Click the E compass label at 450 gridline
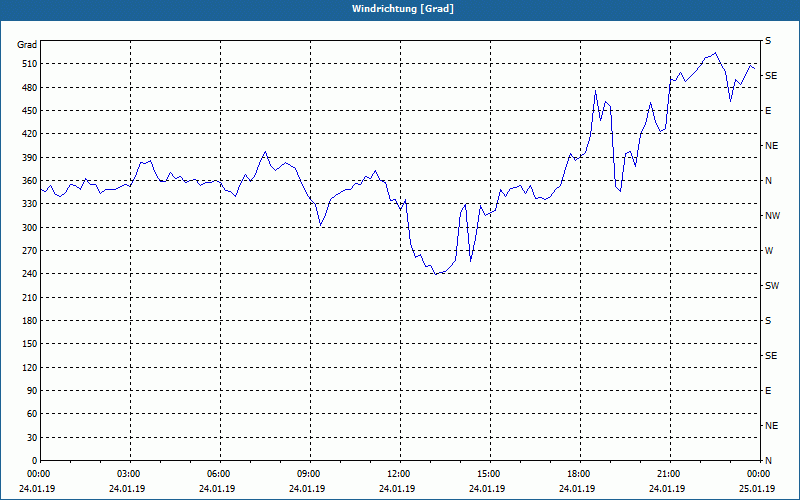Viewport: 800px width, 500px height. [x=768, y=111]
